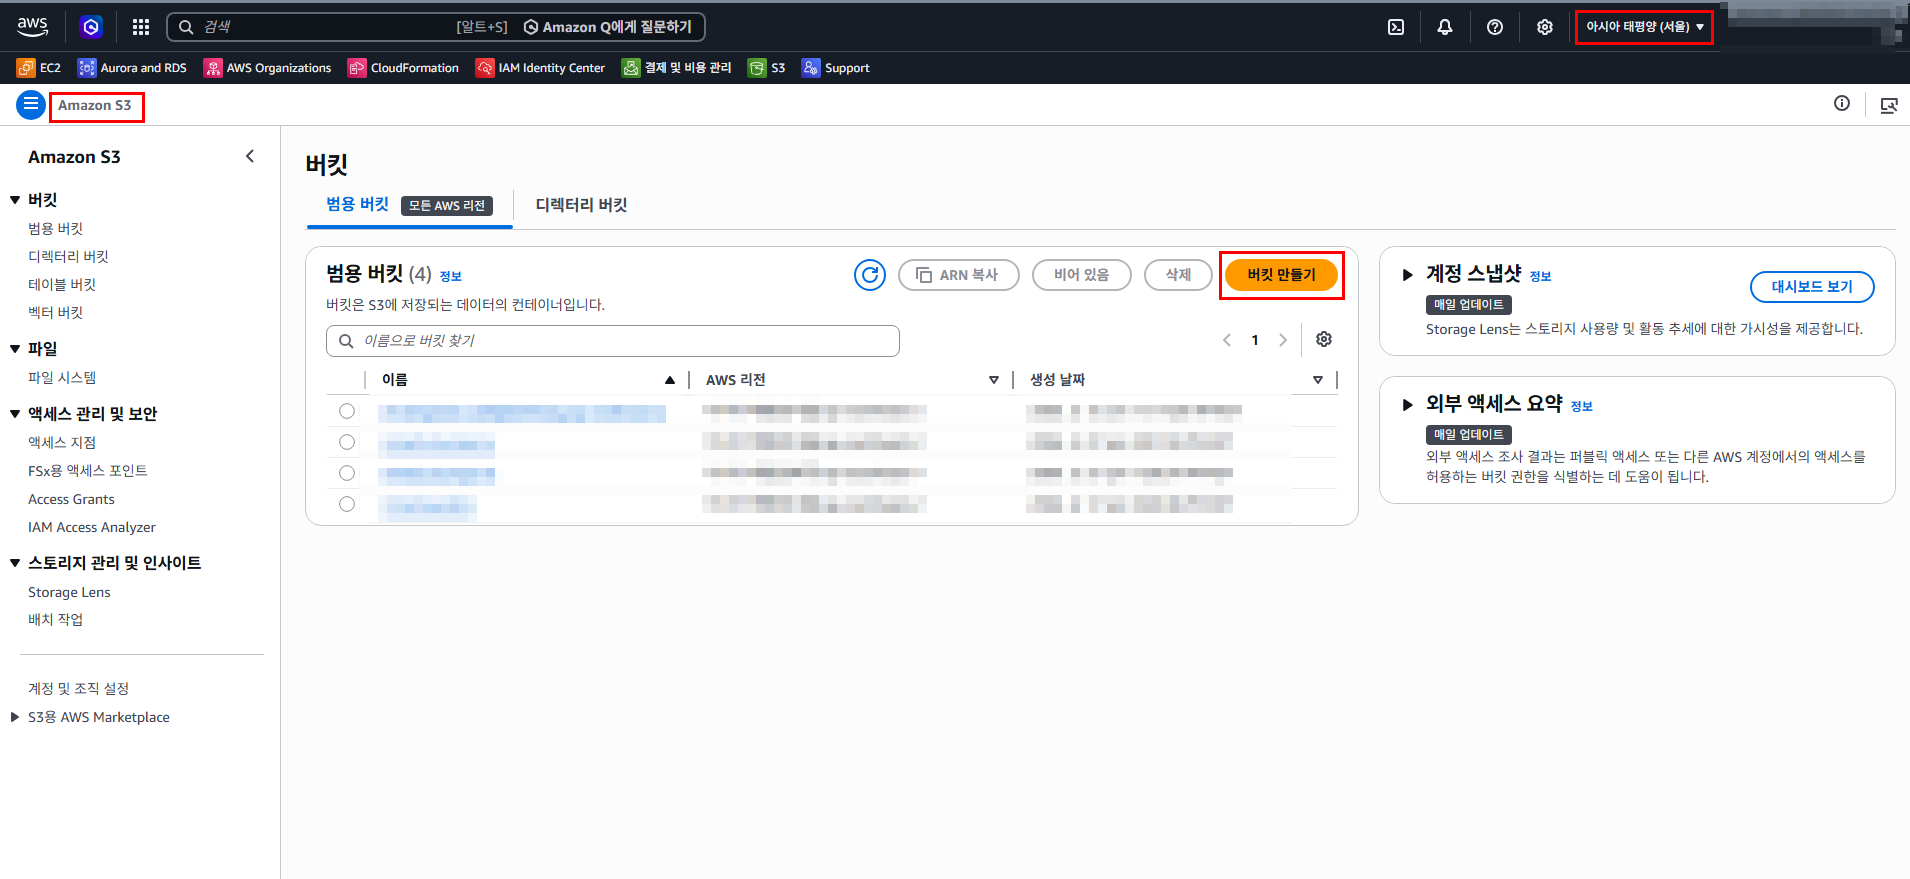Refresh the bucket list
Screen dimensions: 1910x879
tap(870, 275)
